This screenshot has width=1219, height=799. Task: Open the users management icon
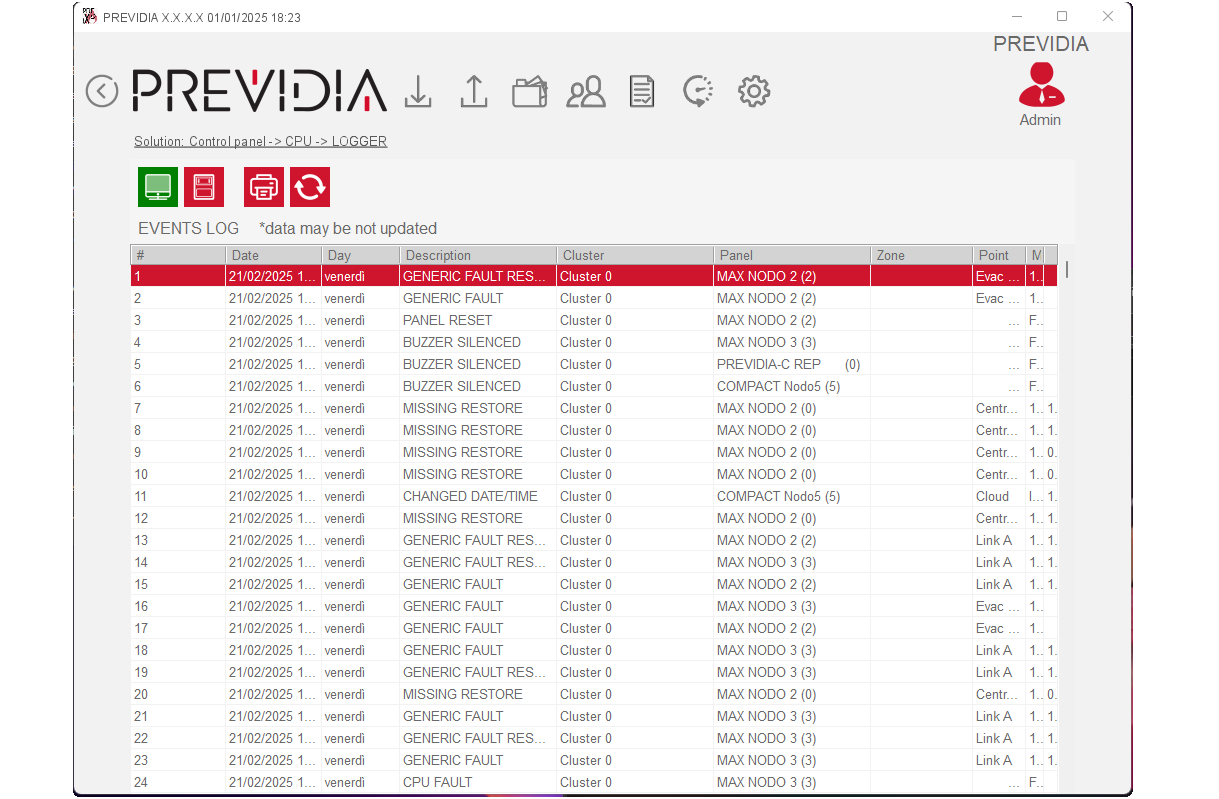(586, 92)
